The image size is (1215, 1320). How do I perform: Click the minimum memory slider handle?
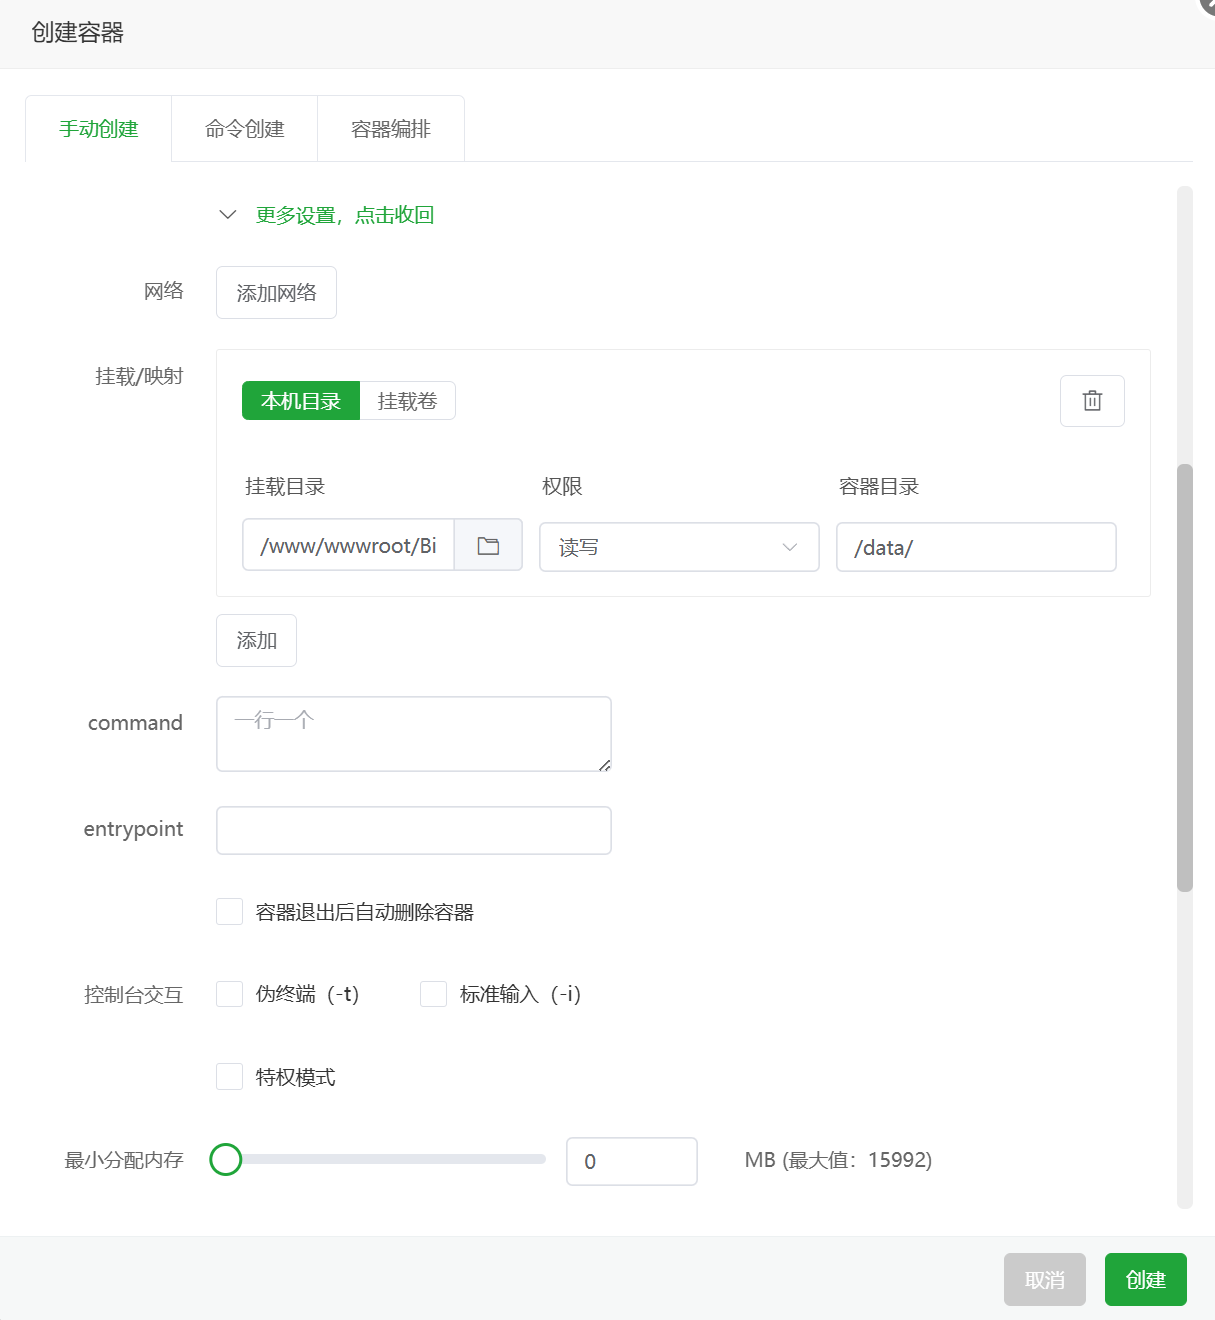click(x=226, y=1160)
